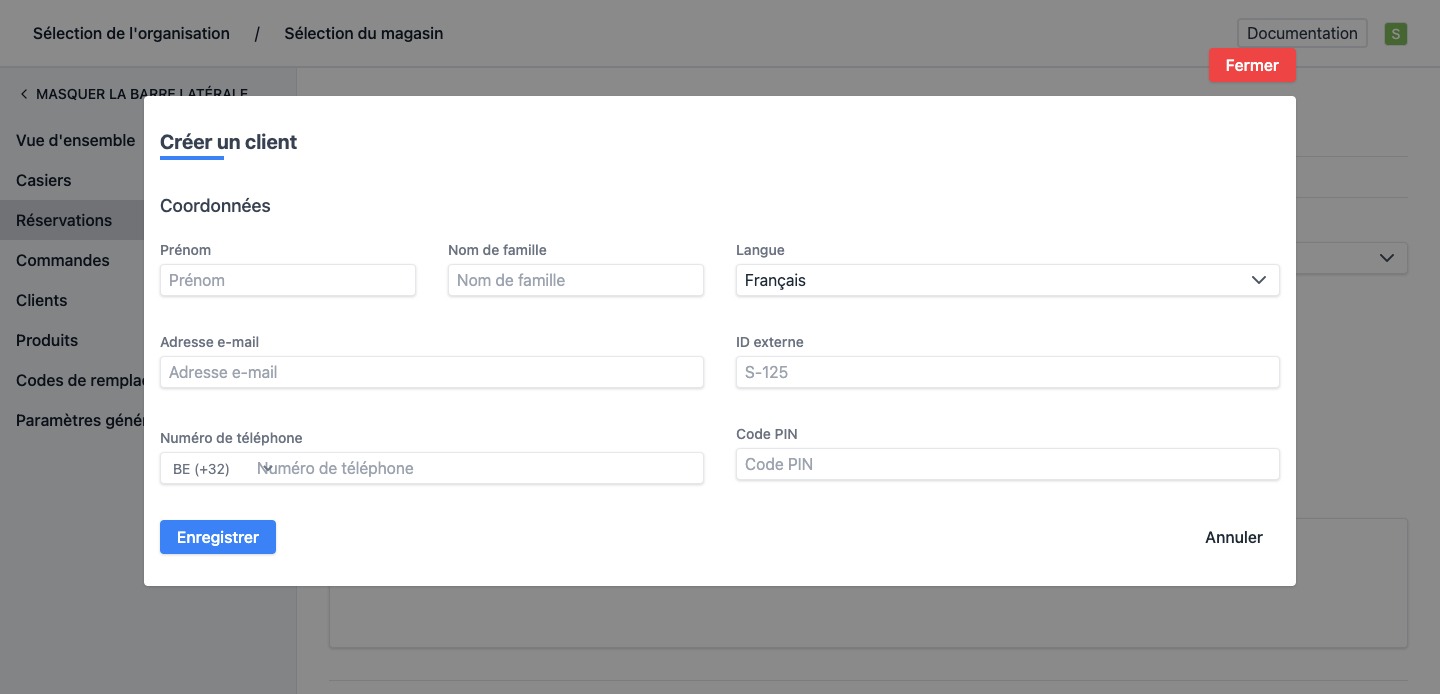The width and height of the screenshot is (1440, 694).
Task: Click Annuler to cancel client creation
Action: (x=1233, y=537)
